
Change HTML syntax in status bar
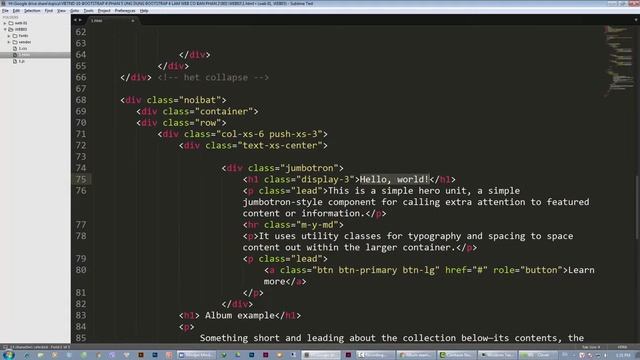622,347
